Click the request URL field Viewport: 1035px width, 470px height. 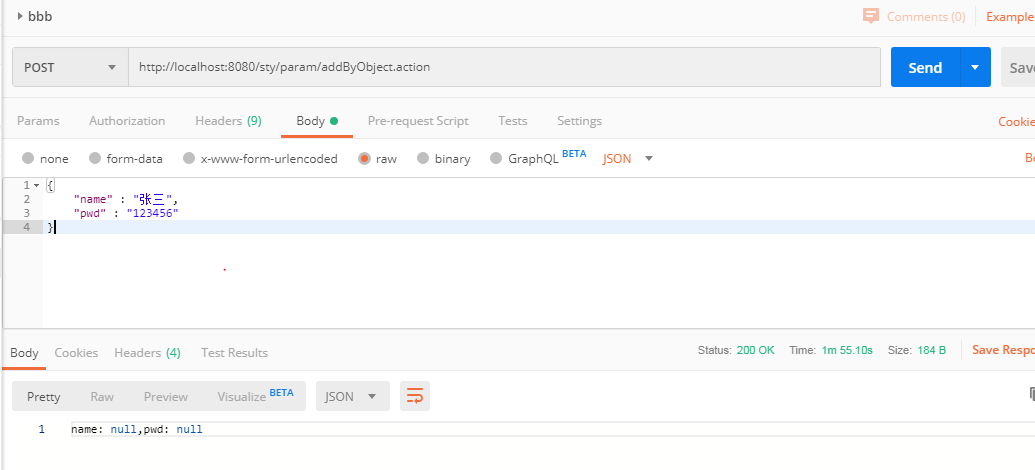pyautogui.click(x=504, y=67)
